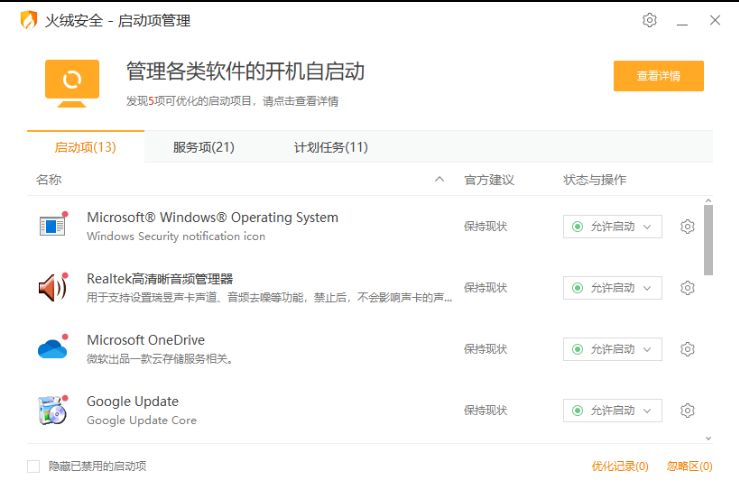This screenshot has height=488, width=739.
Task: Click the 发现5项可优化的启动项目 notice text
Action: 232,101
